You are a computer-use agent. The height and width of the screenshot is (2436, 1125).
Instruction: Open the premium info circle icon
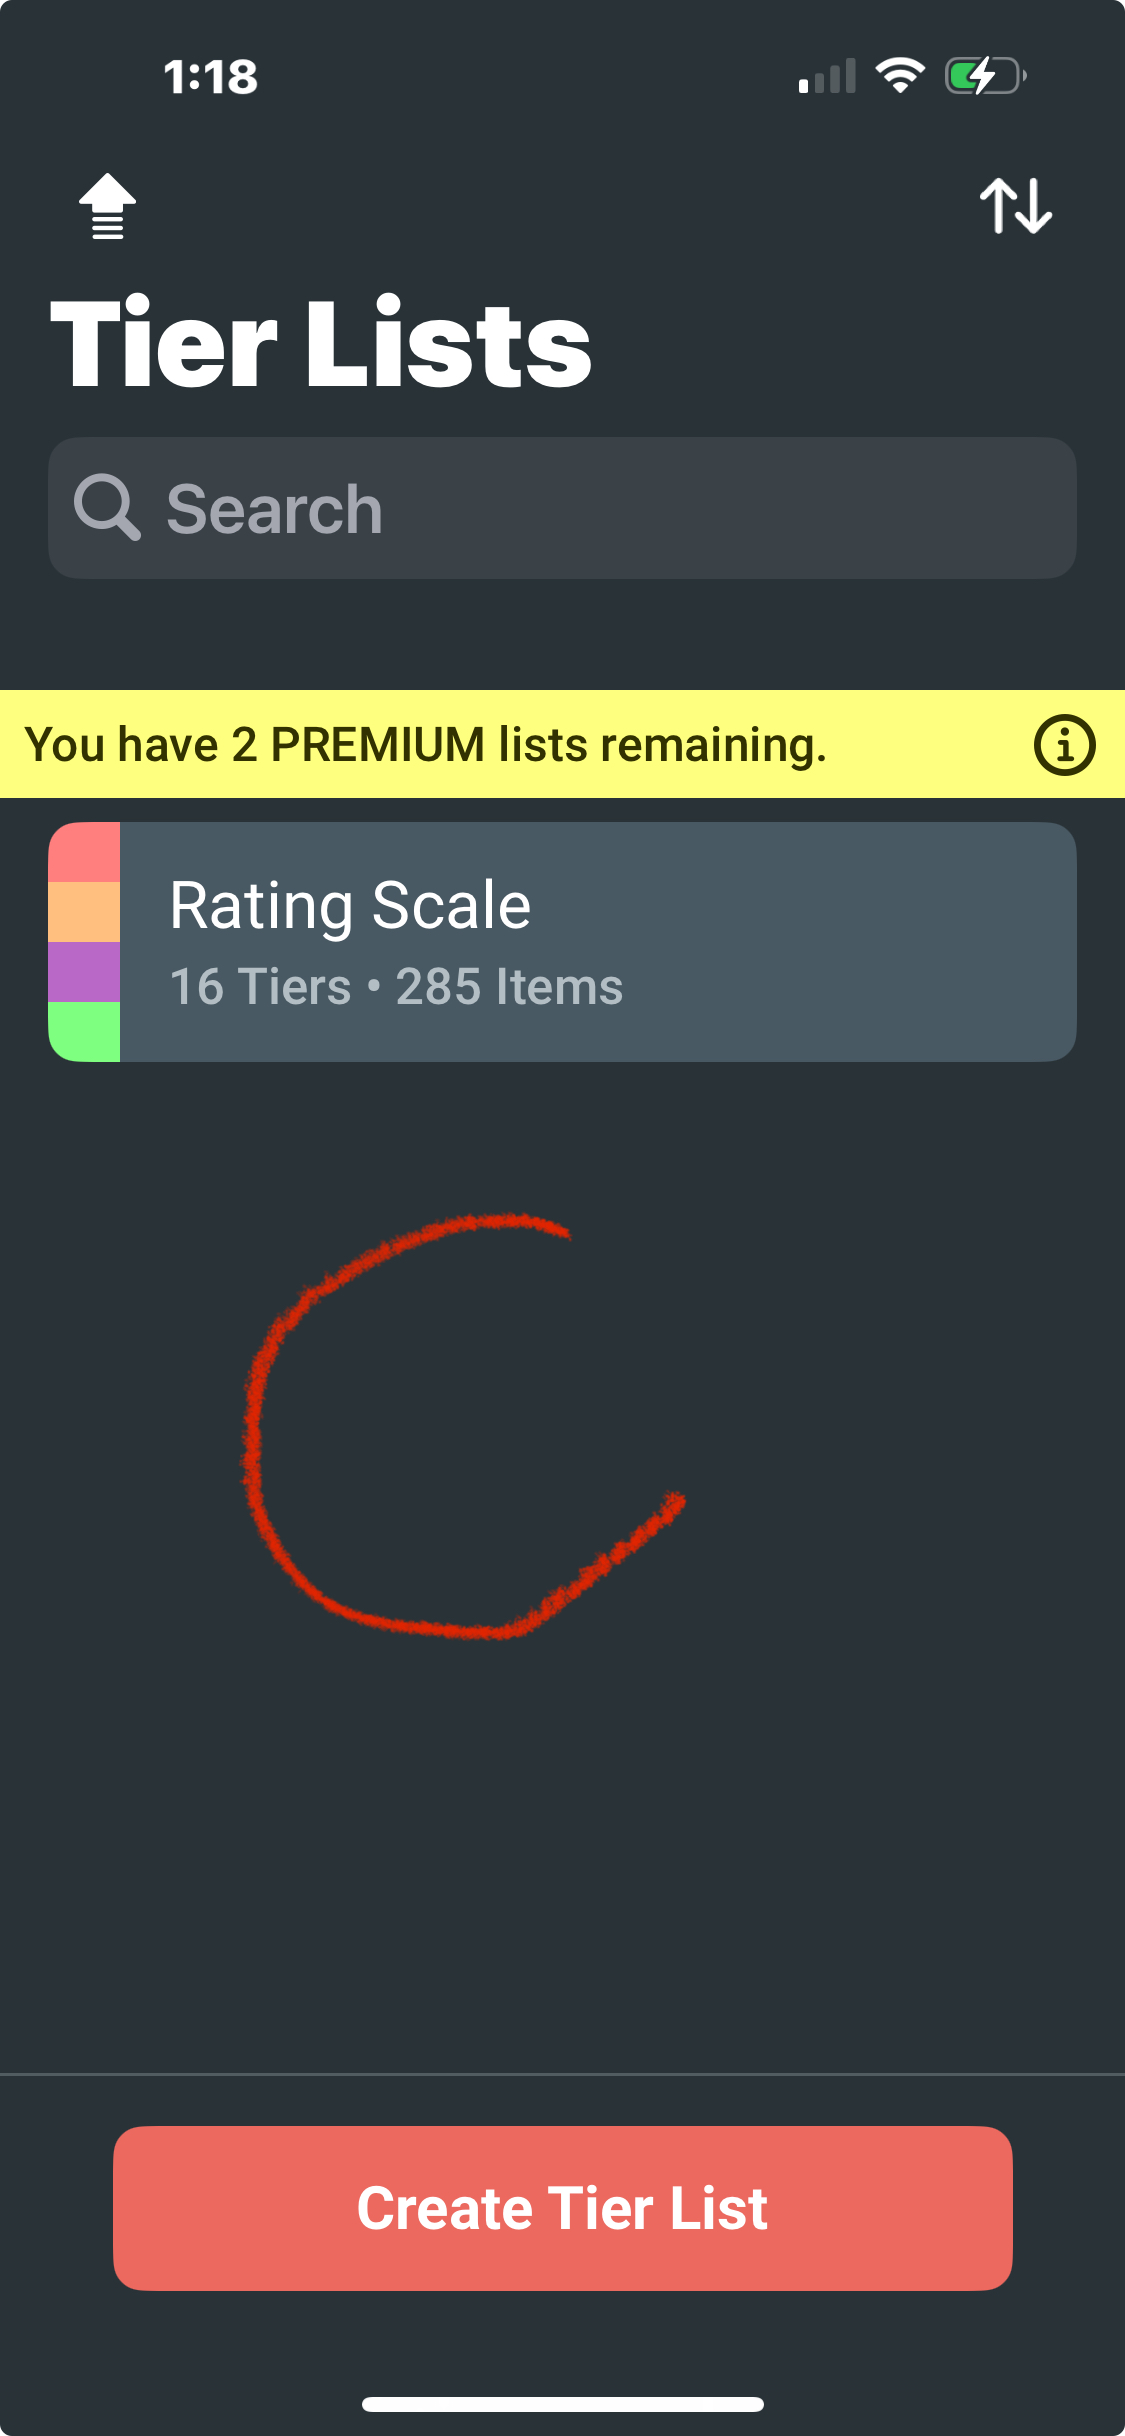click(1064, 745)
